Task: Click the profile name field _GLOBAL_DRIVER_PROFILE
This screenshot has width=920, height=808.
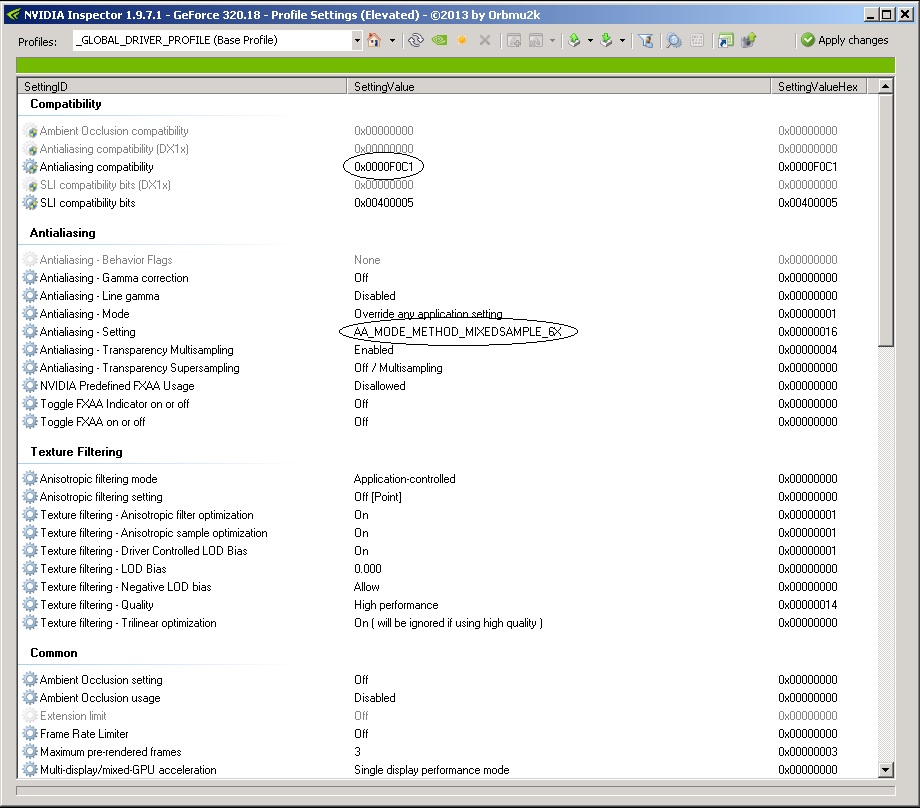Action: coord(212,40)
